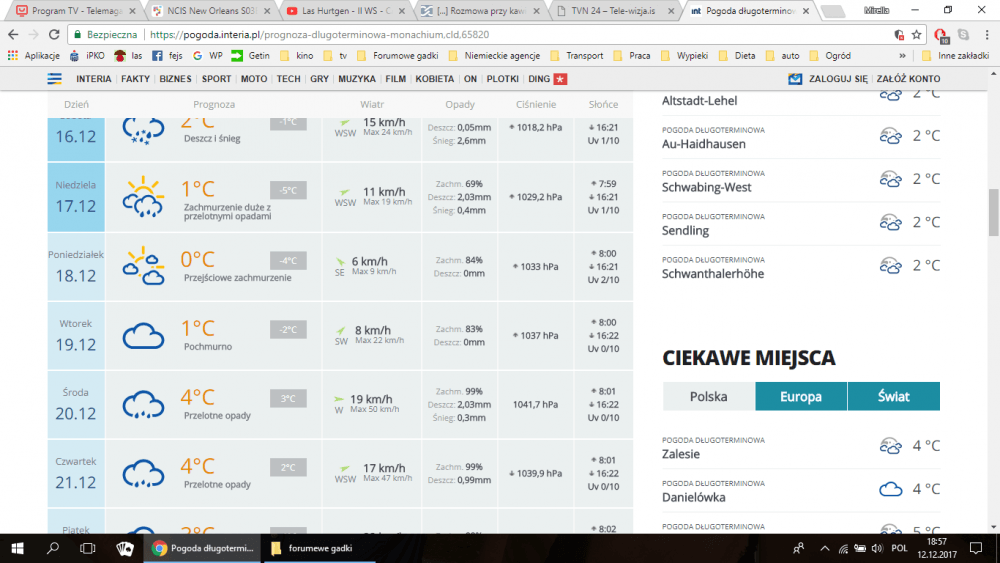1000x563 pixels.
Task: Show hidden system tray icons
Action: [x=824, y=548]
